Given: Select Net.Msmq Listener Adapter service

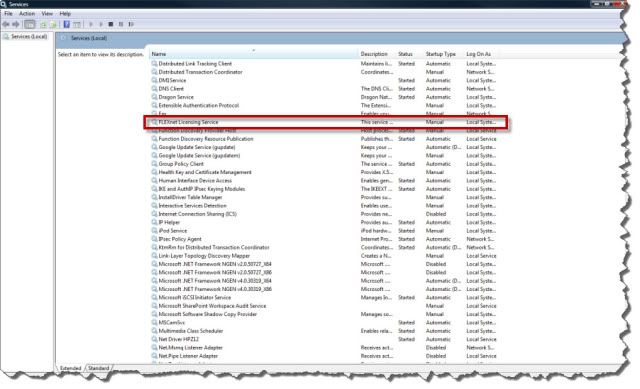Looking at the screenshot, I should pos(191,348).
